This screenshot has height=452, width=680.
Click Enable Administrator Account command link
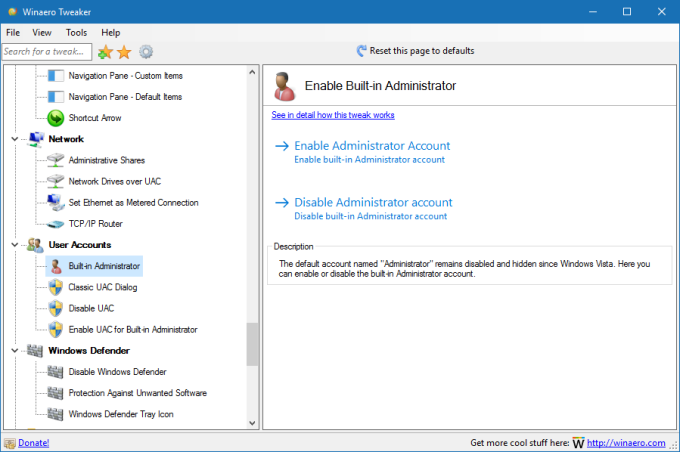coord(363,151)
